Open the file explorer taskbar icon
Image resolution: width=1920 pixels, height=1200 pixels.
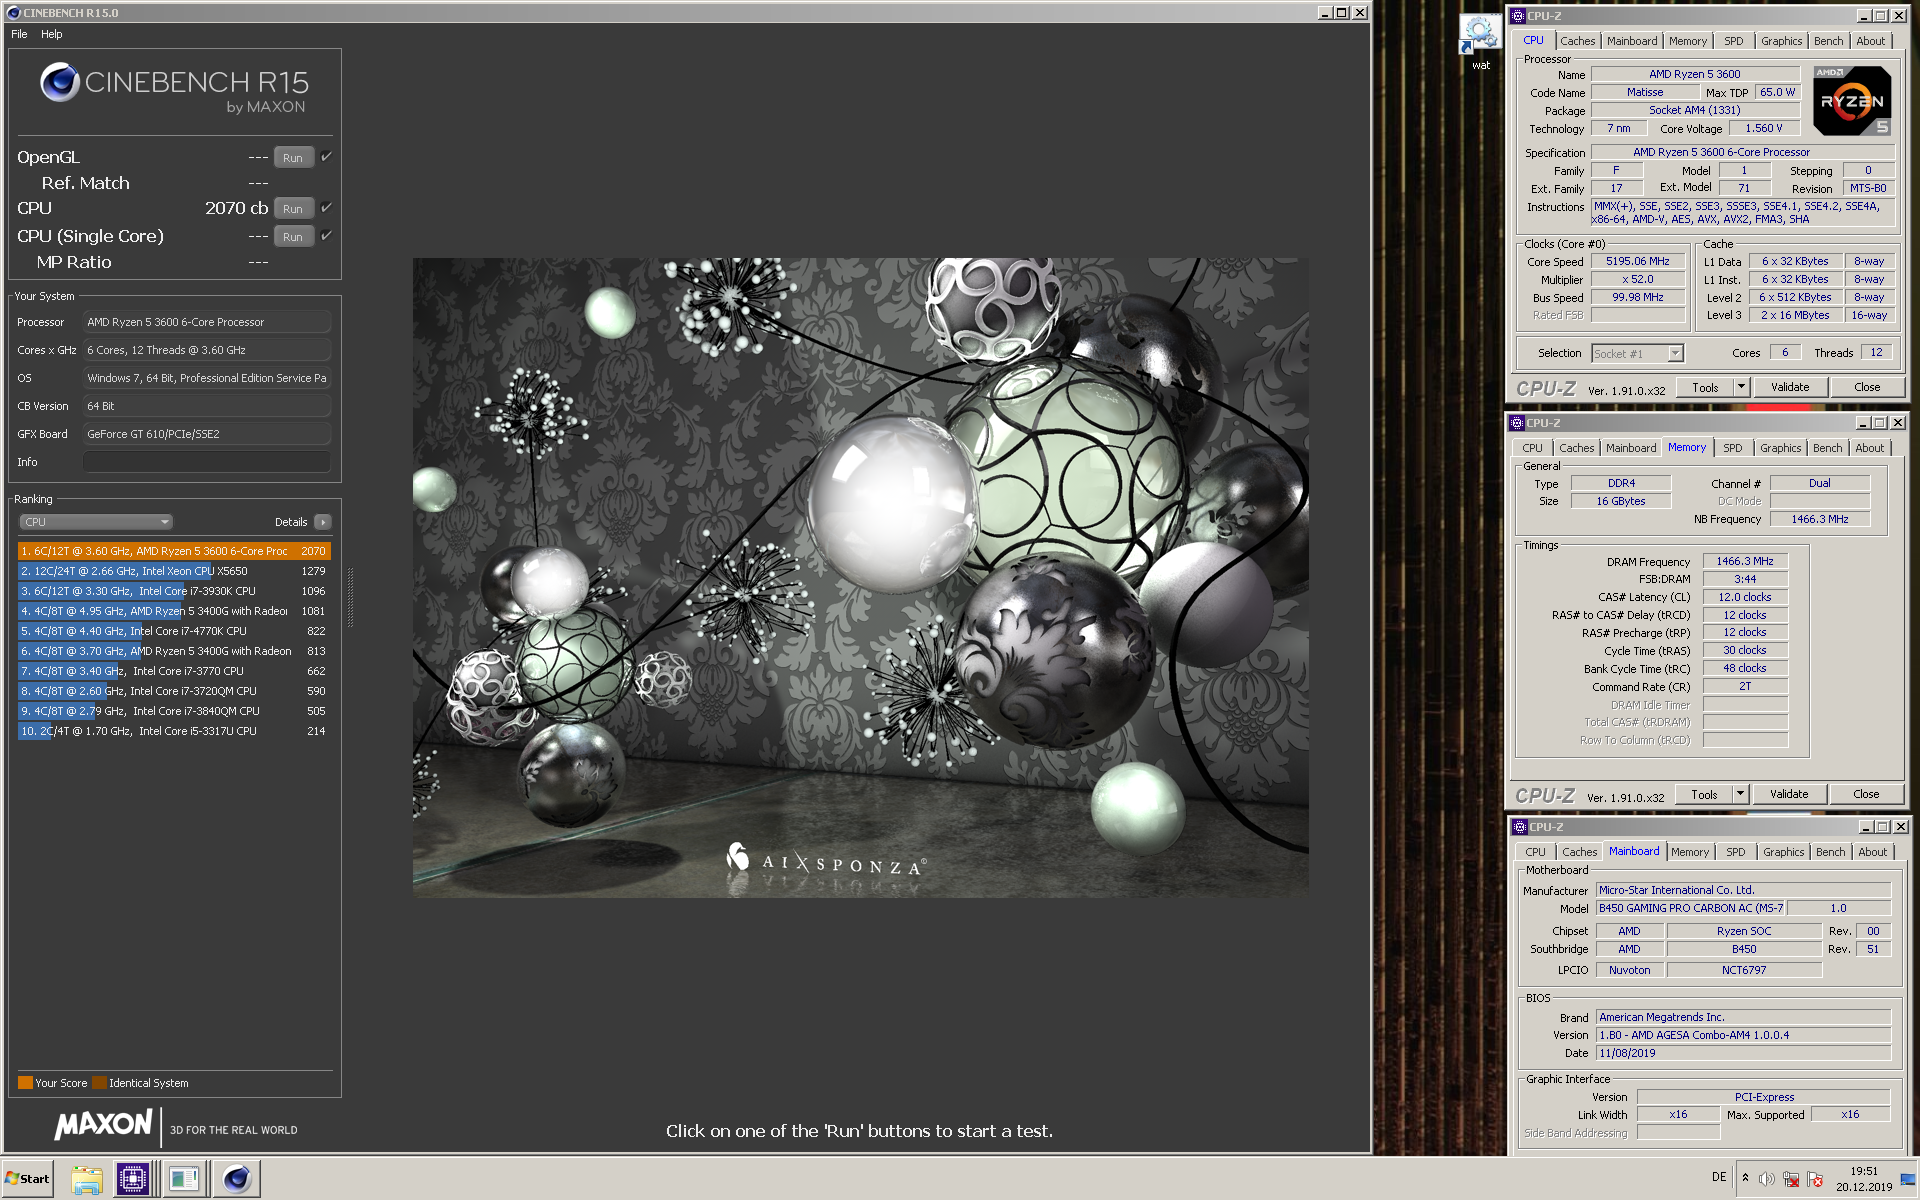point(87,1179)
